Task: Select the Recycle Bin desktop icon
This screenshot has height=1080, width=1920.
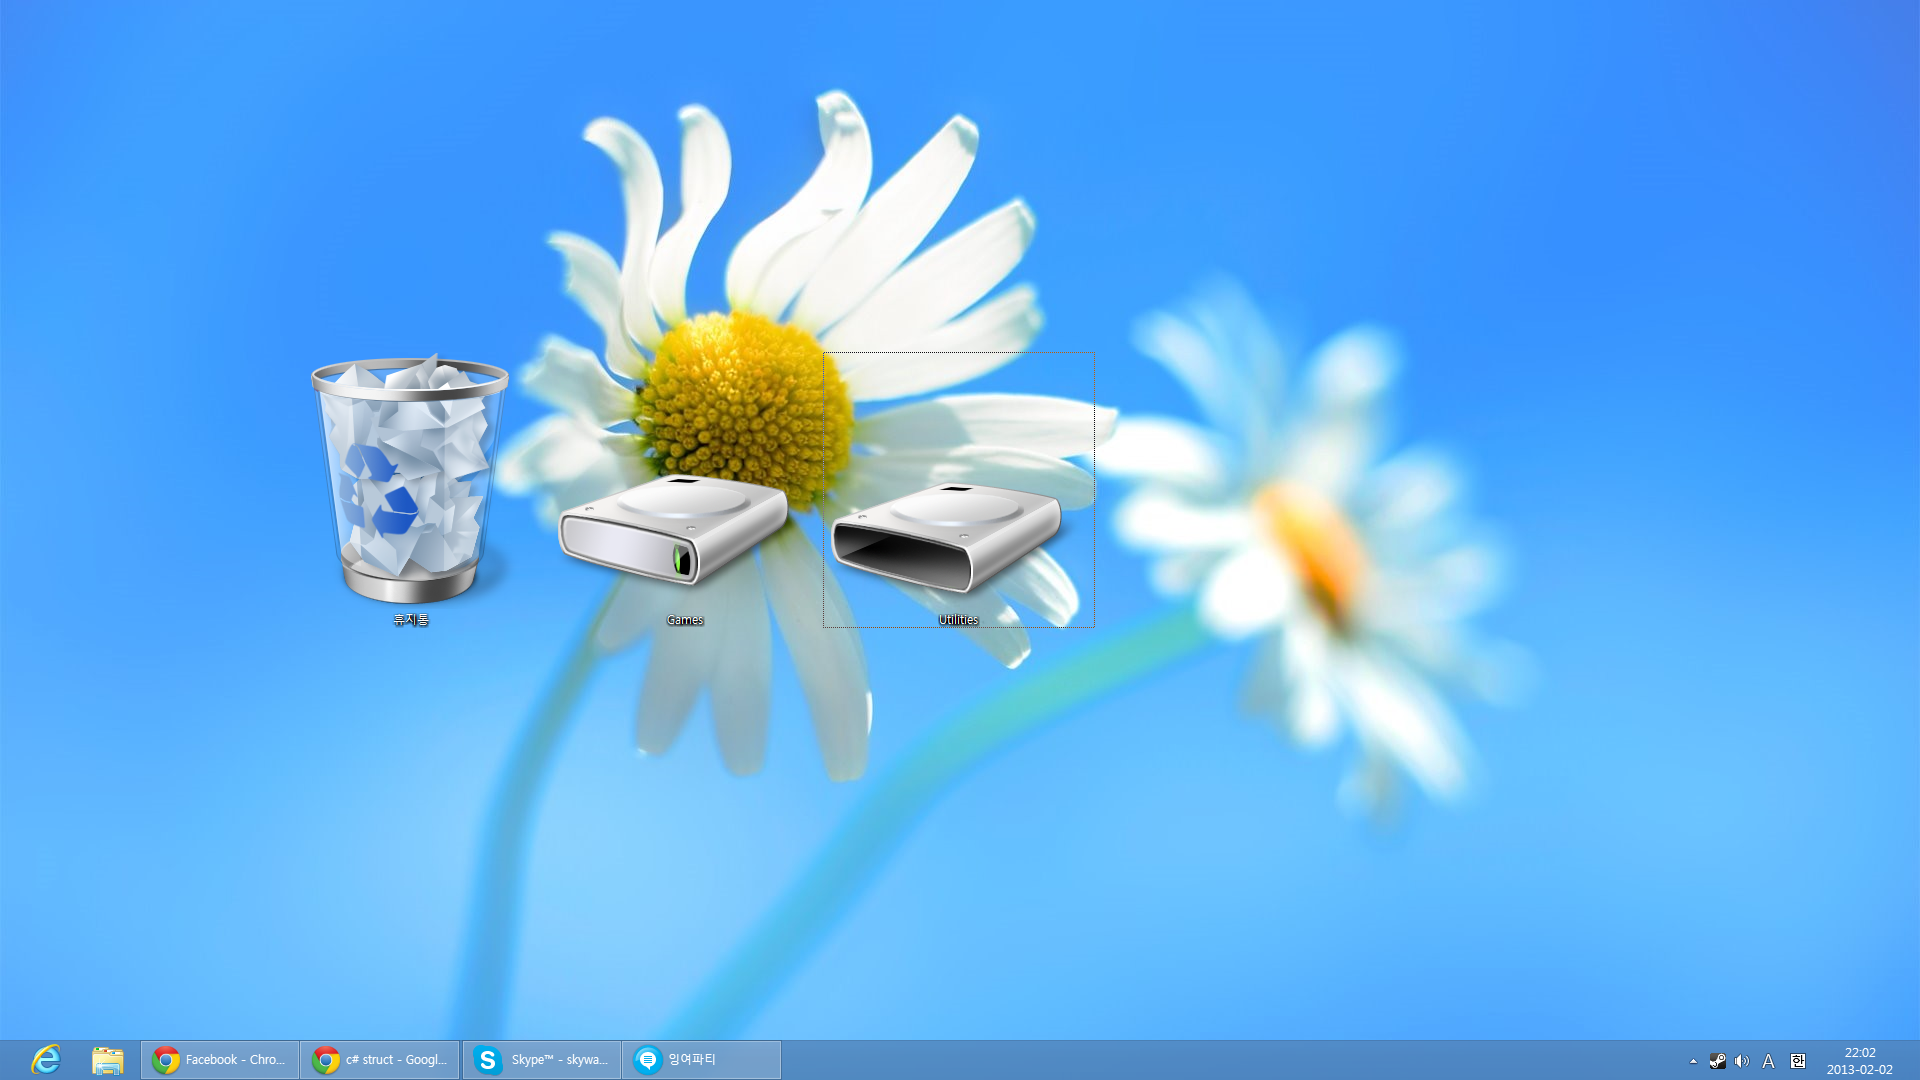Action: point(410,480)
